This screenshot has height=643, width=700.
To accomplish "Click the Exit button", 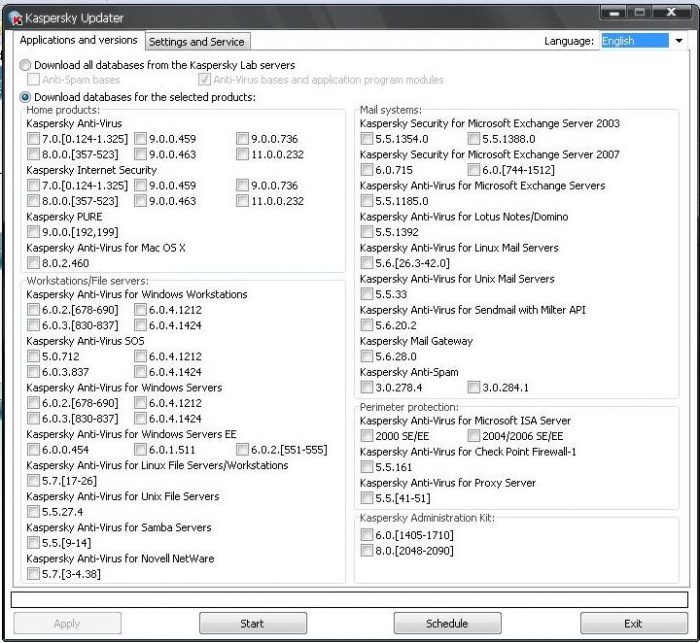I will (x=633, y=623).
